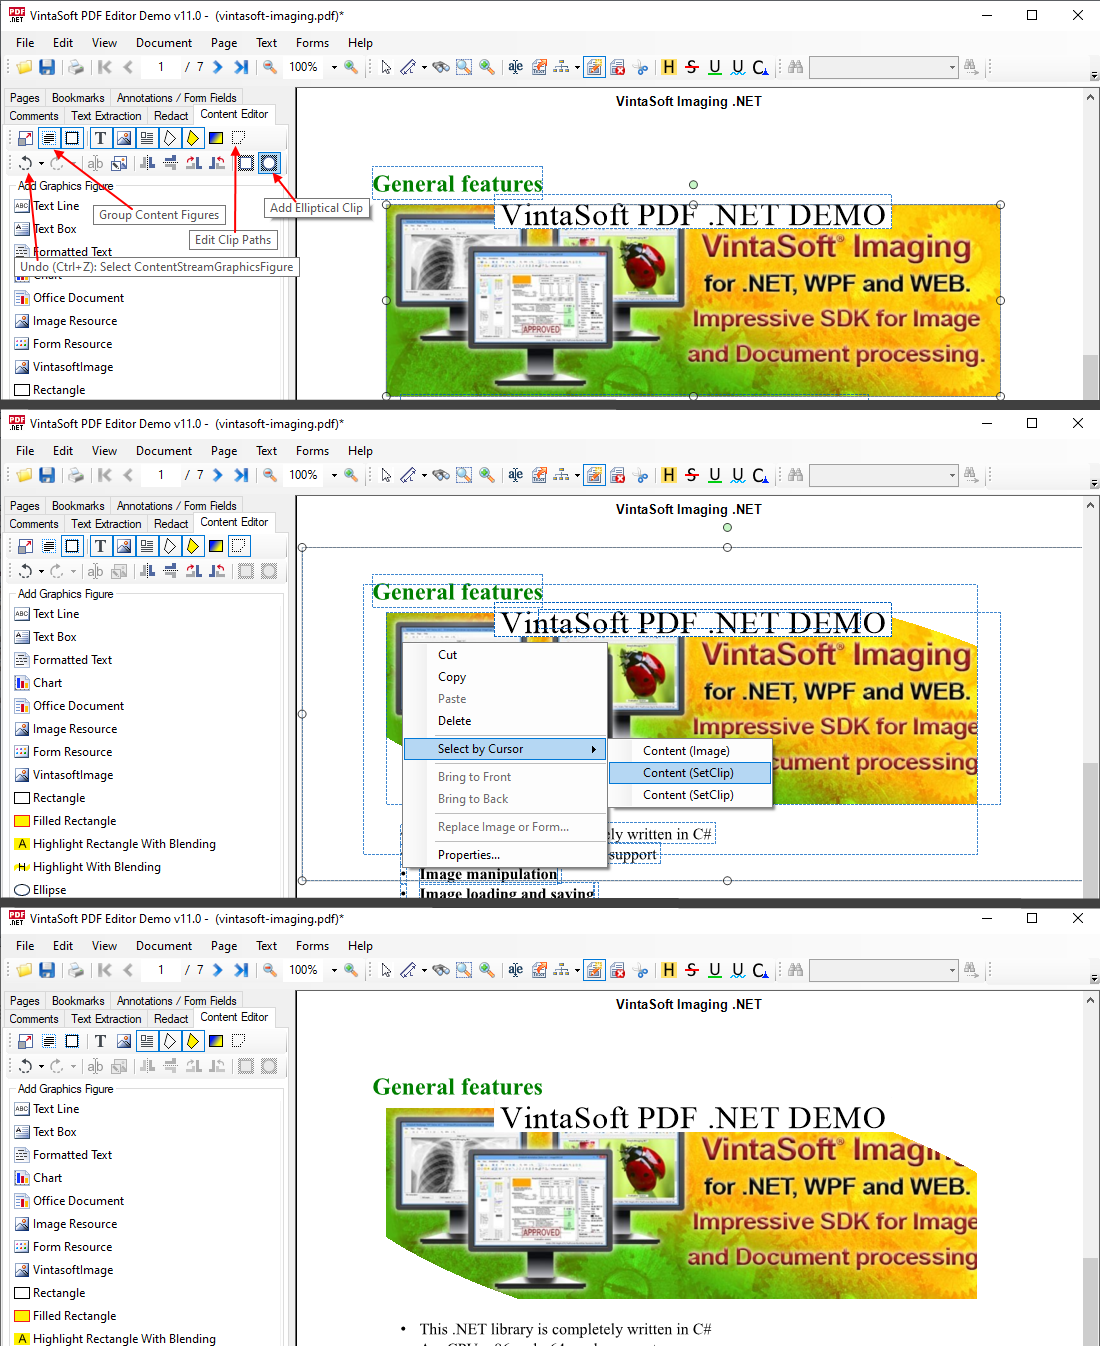
Task: Switch to the Redact tab in the bottom window
Action: (171, 1019)
